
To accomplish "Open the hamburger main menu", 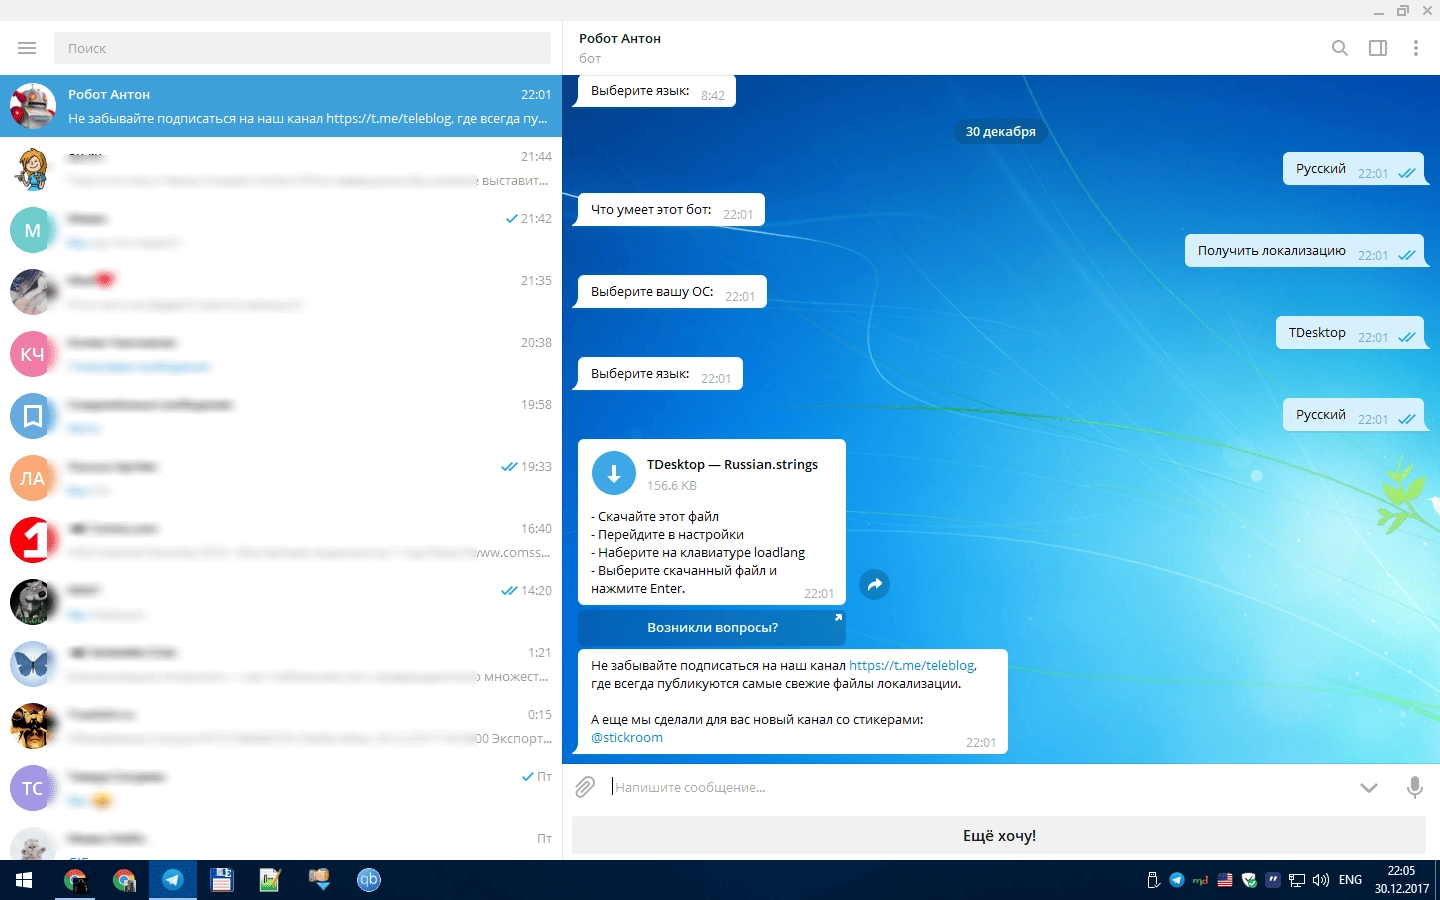I will click(27, 48).
